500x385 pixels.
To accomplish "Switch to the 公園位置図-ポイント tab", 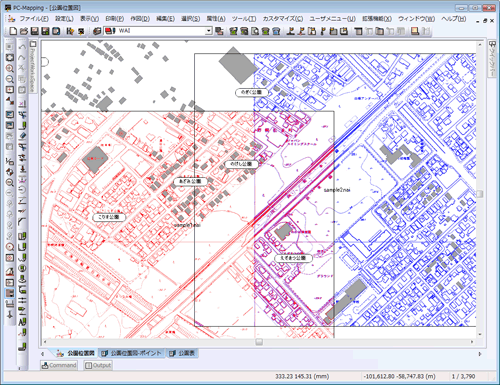I will click(x=132, y=353).
